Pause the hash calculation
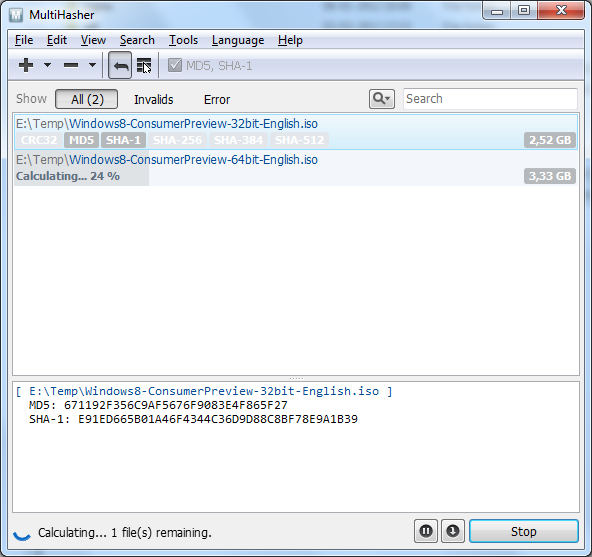 point(426,531)
